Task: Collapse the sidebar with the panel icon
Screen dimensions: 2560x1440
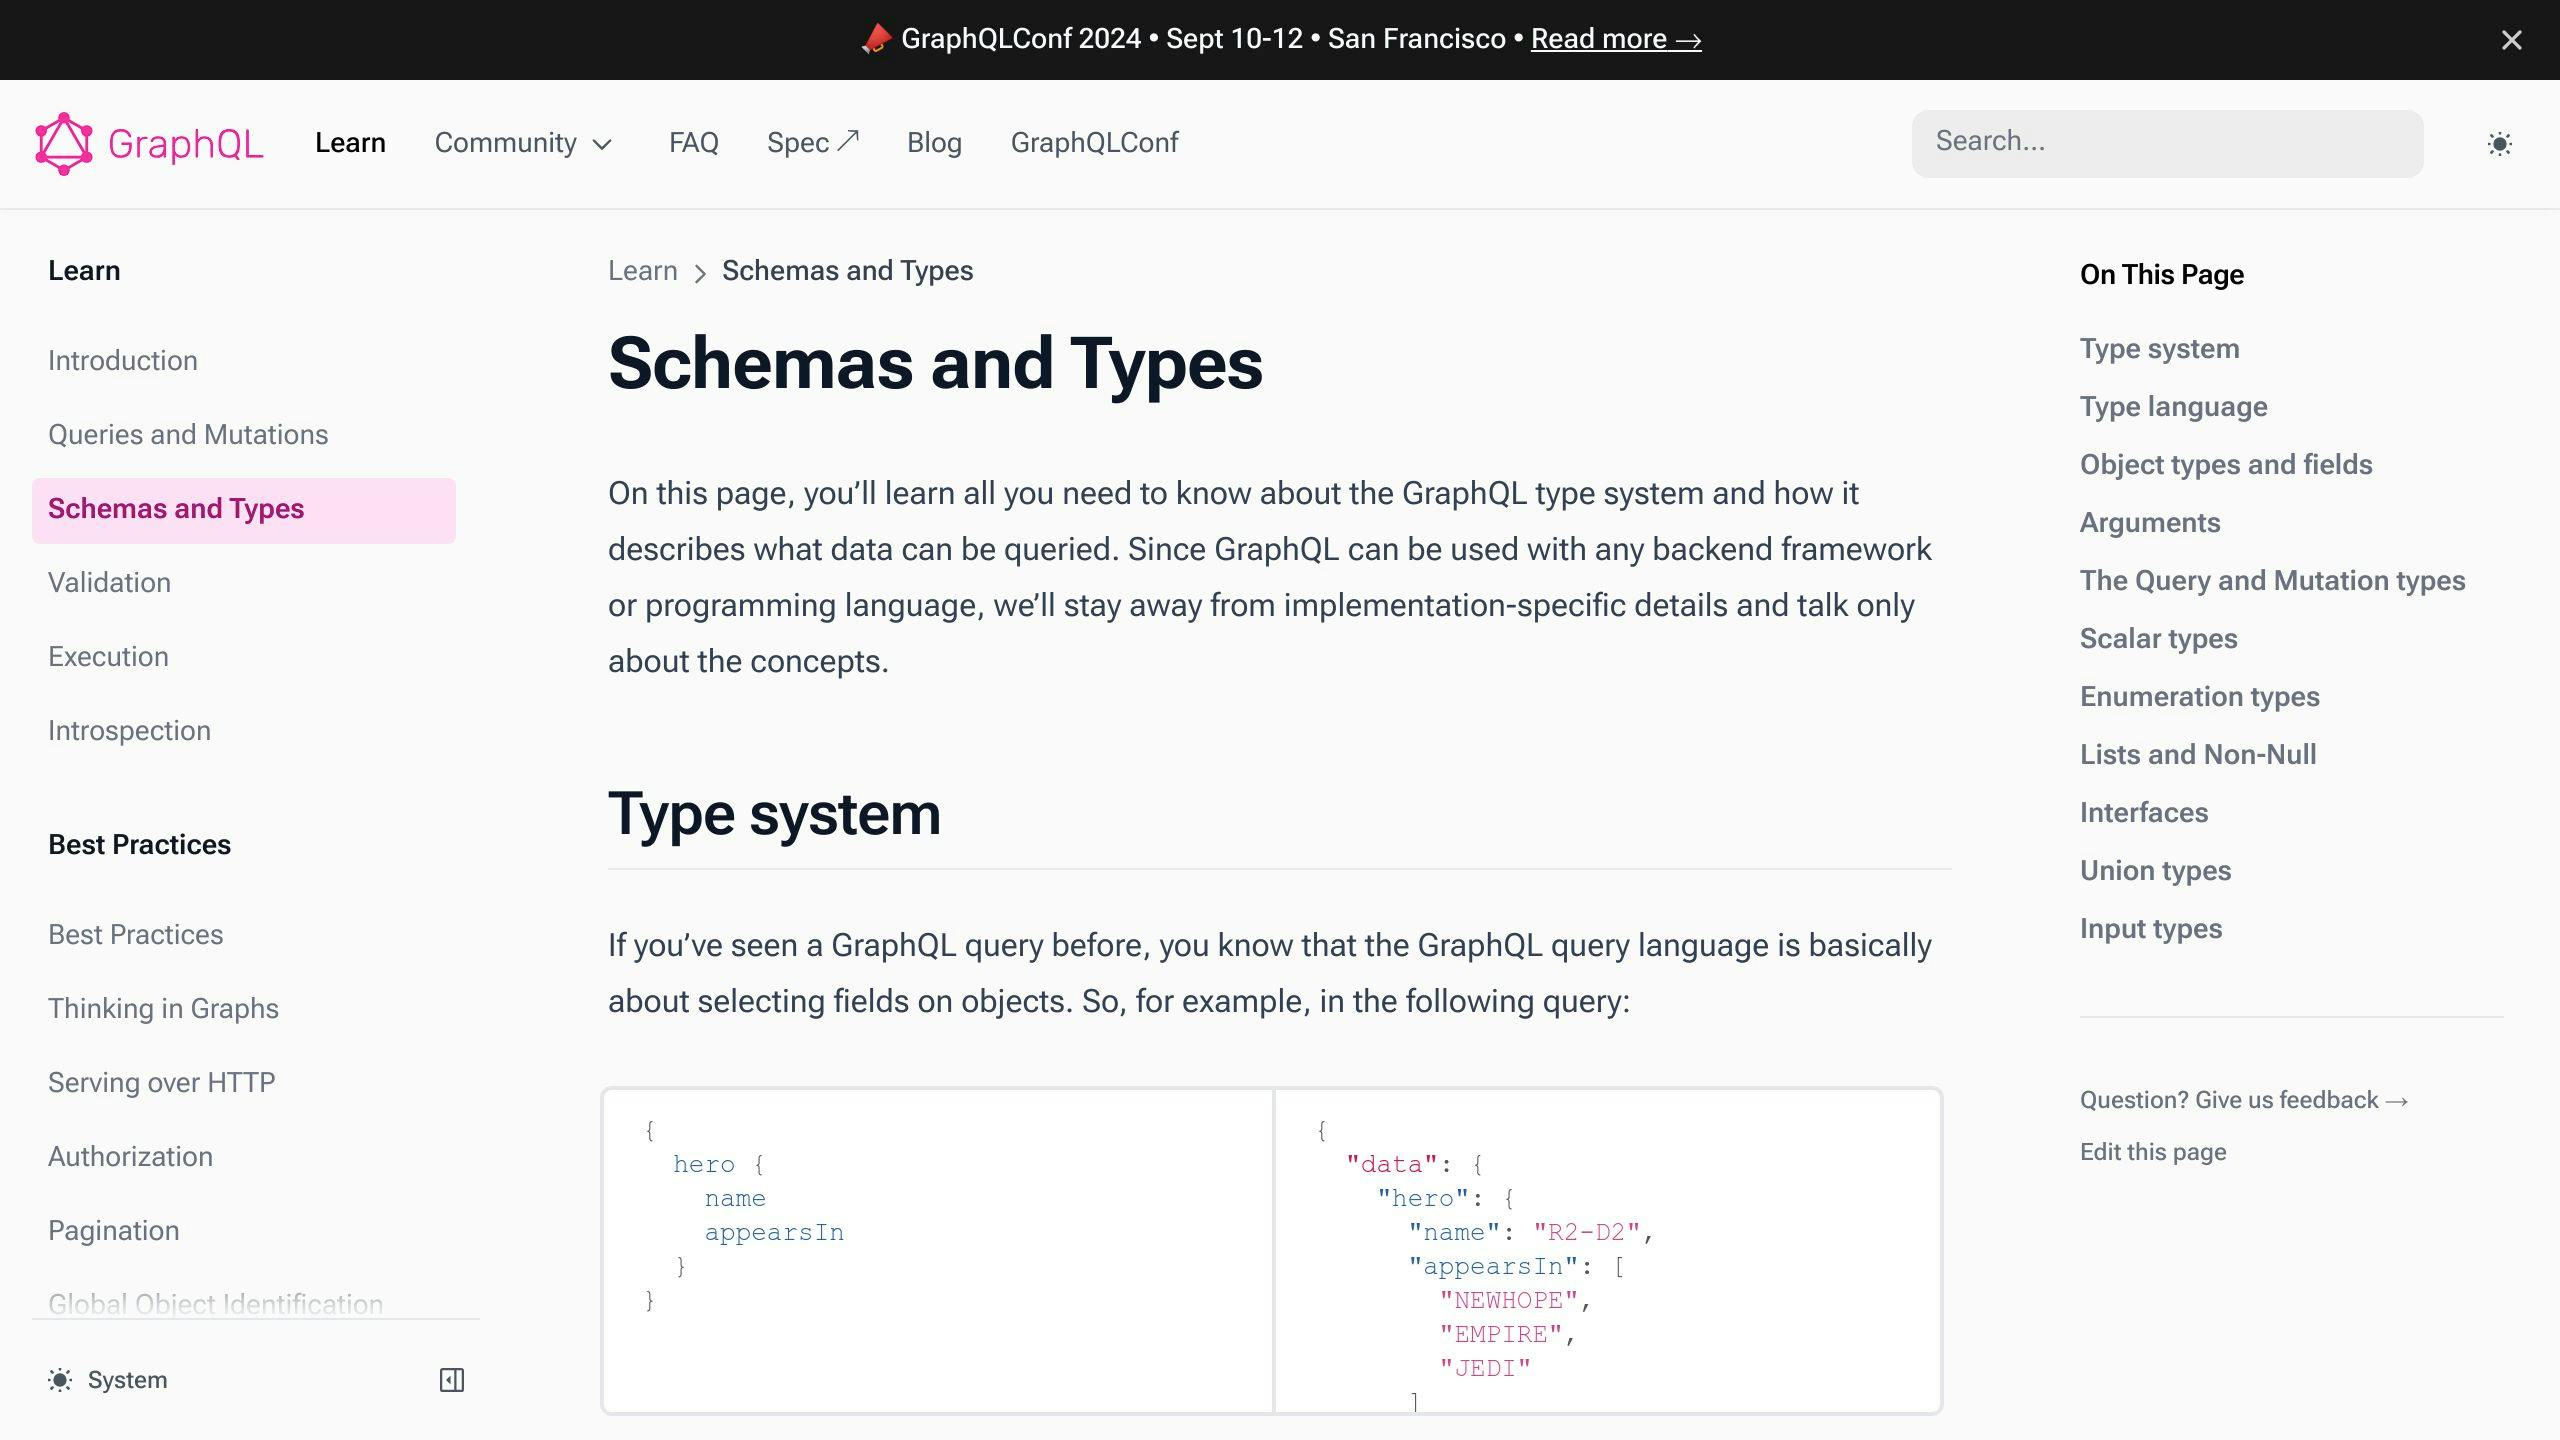Action: 451,1379
